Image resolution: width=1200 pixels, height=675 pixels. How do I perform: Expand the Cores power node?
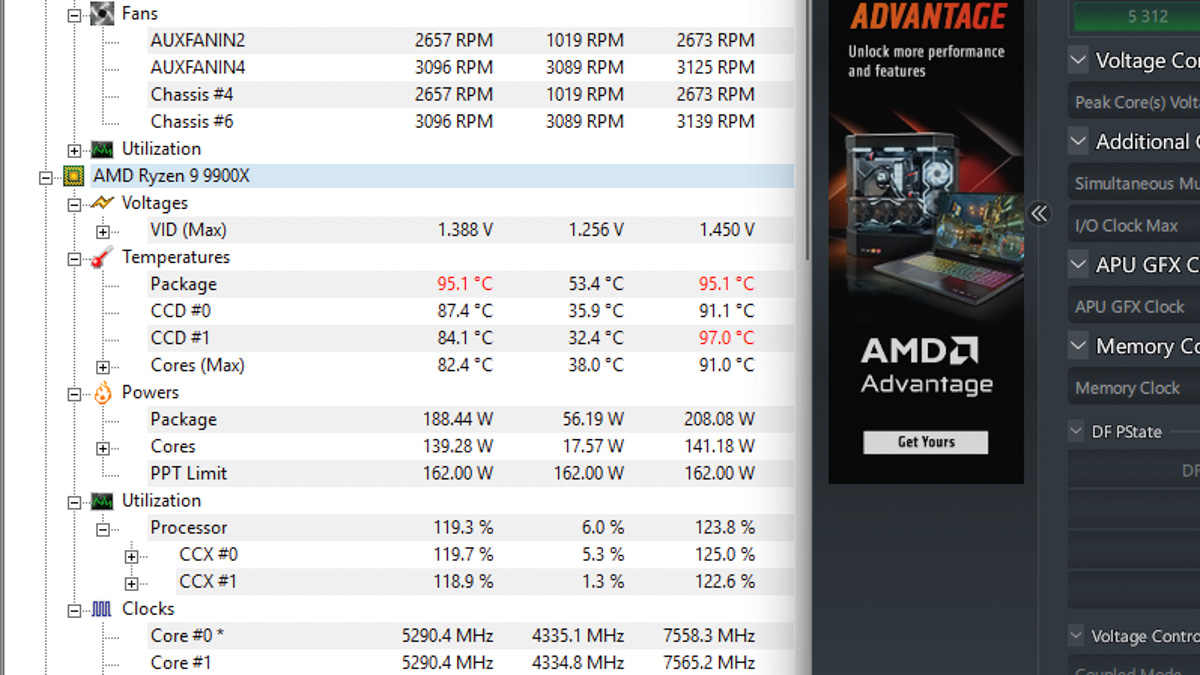(103, 447)
